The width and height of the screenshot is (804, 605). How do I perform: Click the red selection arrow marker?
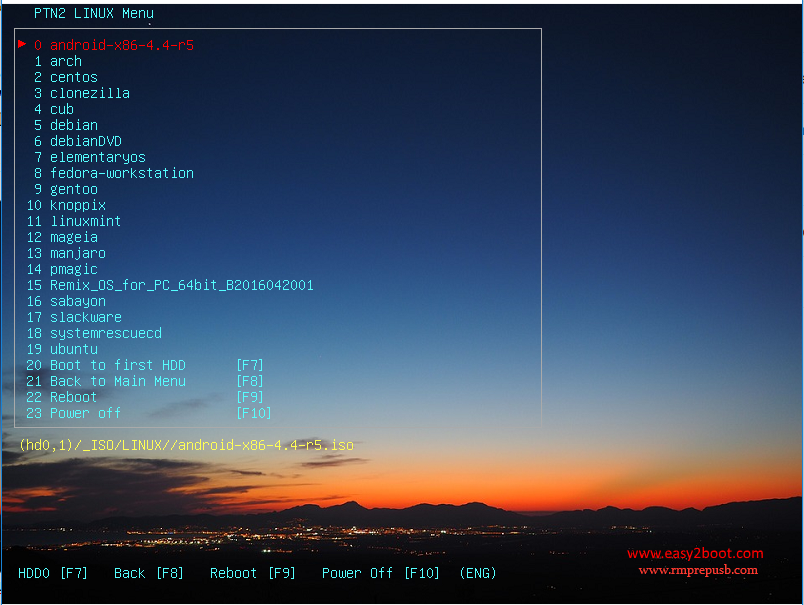pyautogui.click(x=22, y=44)
